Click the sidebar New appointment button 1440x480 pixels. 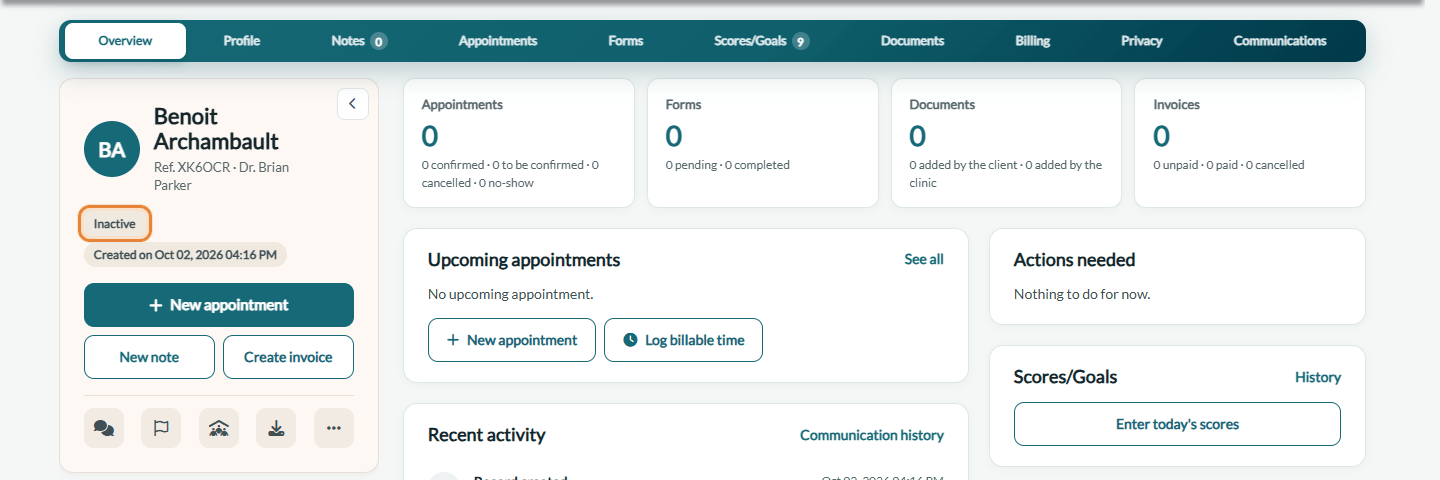pyautogui.click(x=219, y=305)
